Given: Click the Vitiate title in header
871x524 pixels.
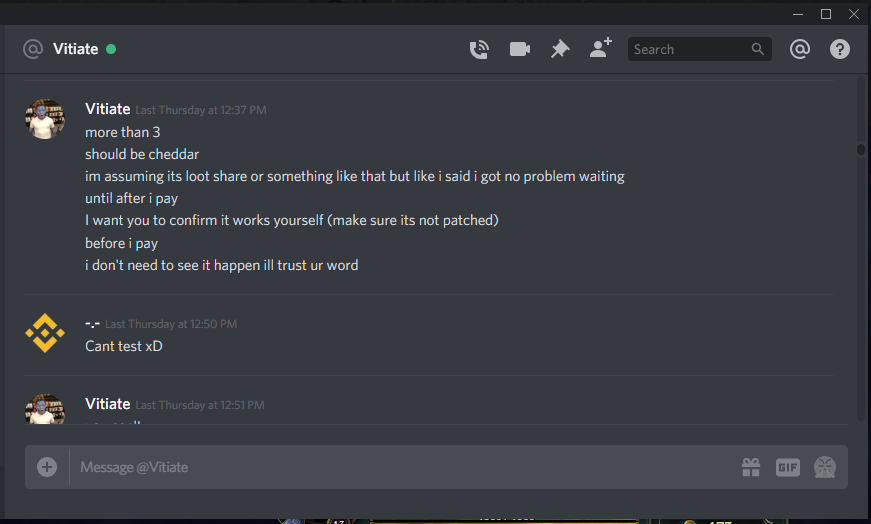Looking at the screenshot, I should pos(76,49).
